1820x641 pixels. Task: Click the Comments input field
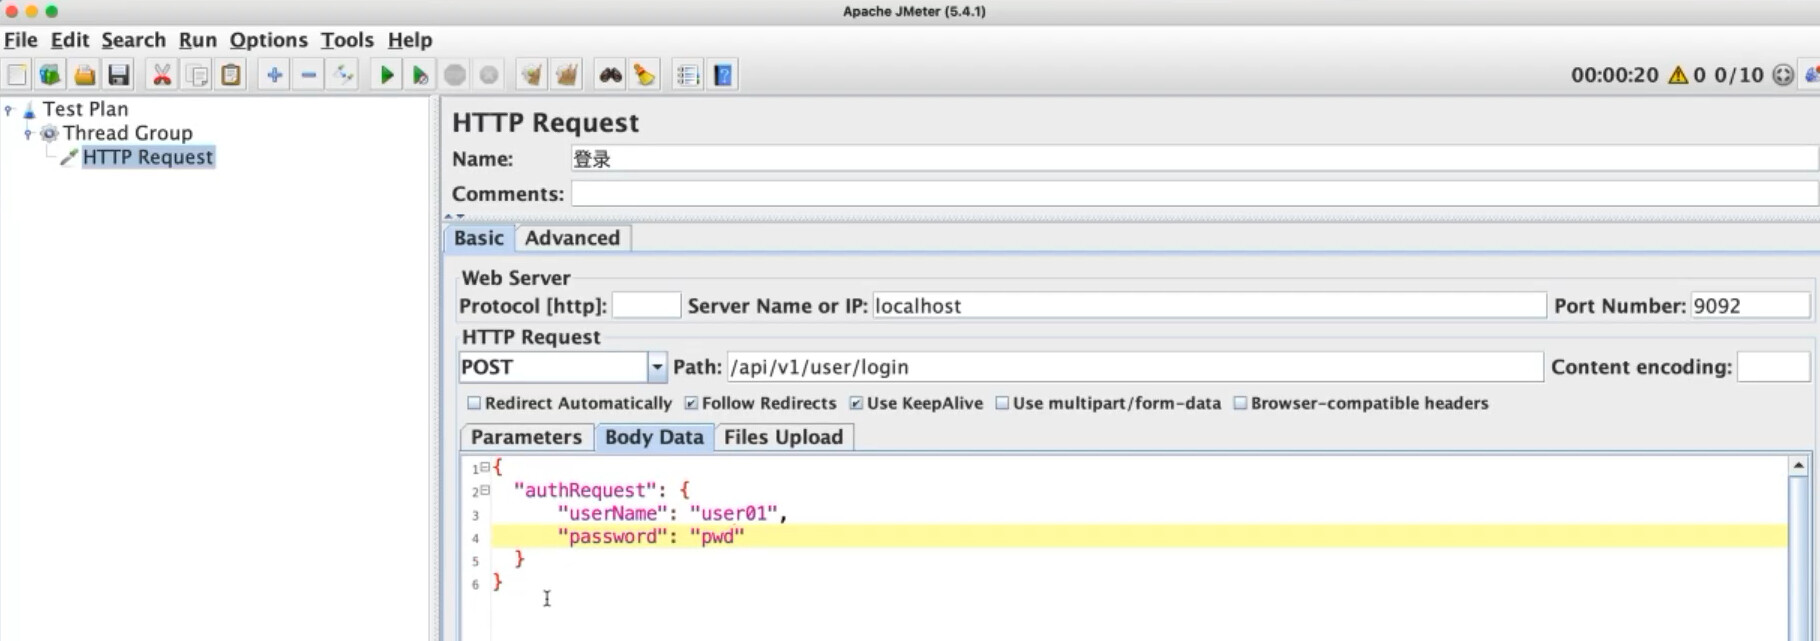1194,194
